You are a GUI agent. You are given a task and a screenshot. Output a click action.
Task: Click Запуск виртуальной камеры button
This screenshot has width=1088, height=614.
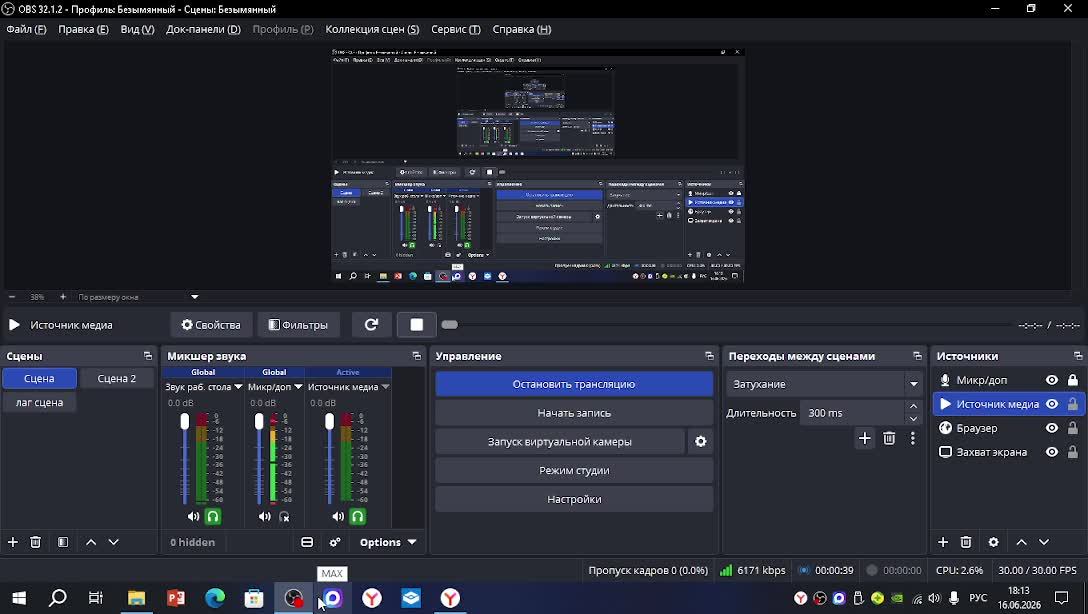click(559, 441)
